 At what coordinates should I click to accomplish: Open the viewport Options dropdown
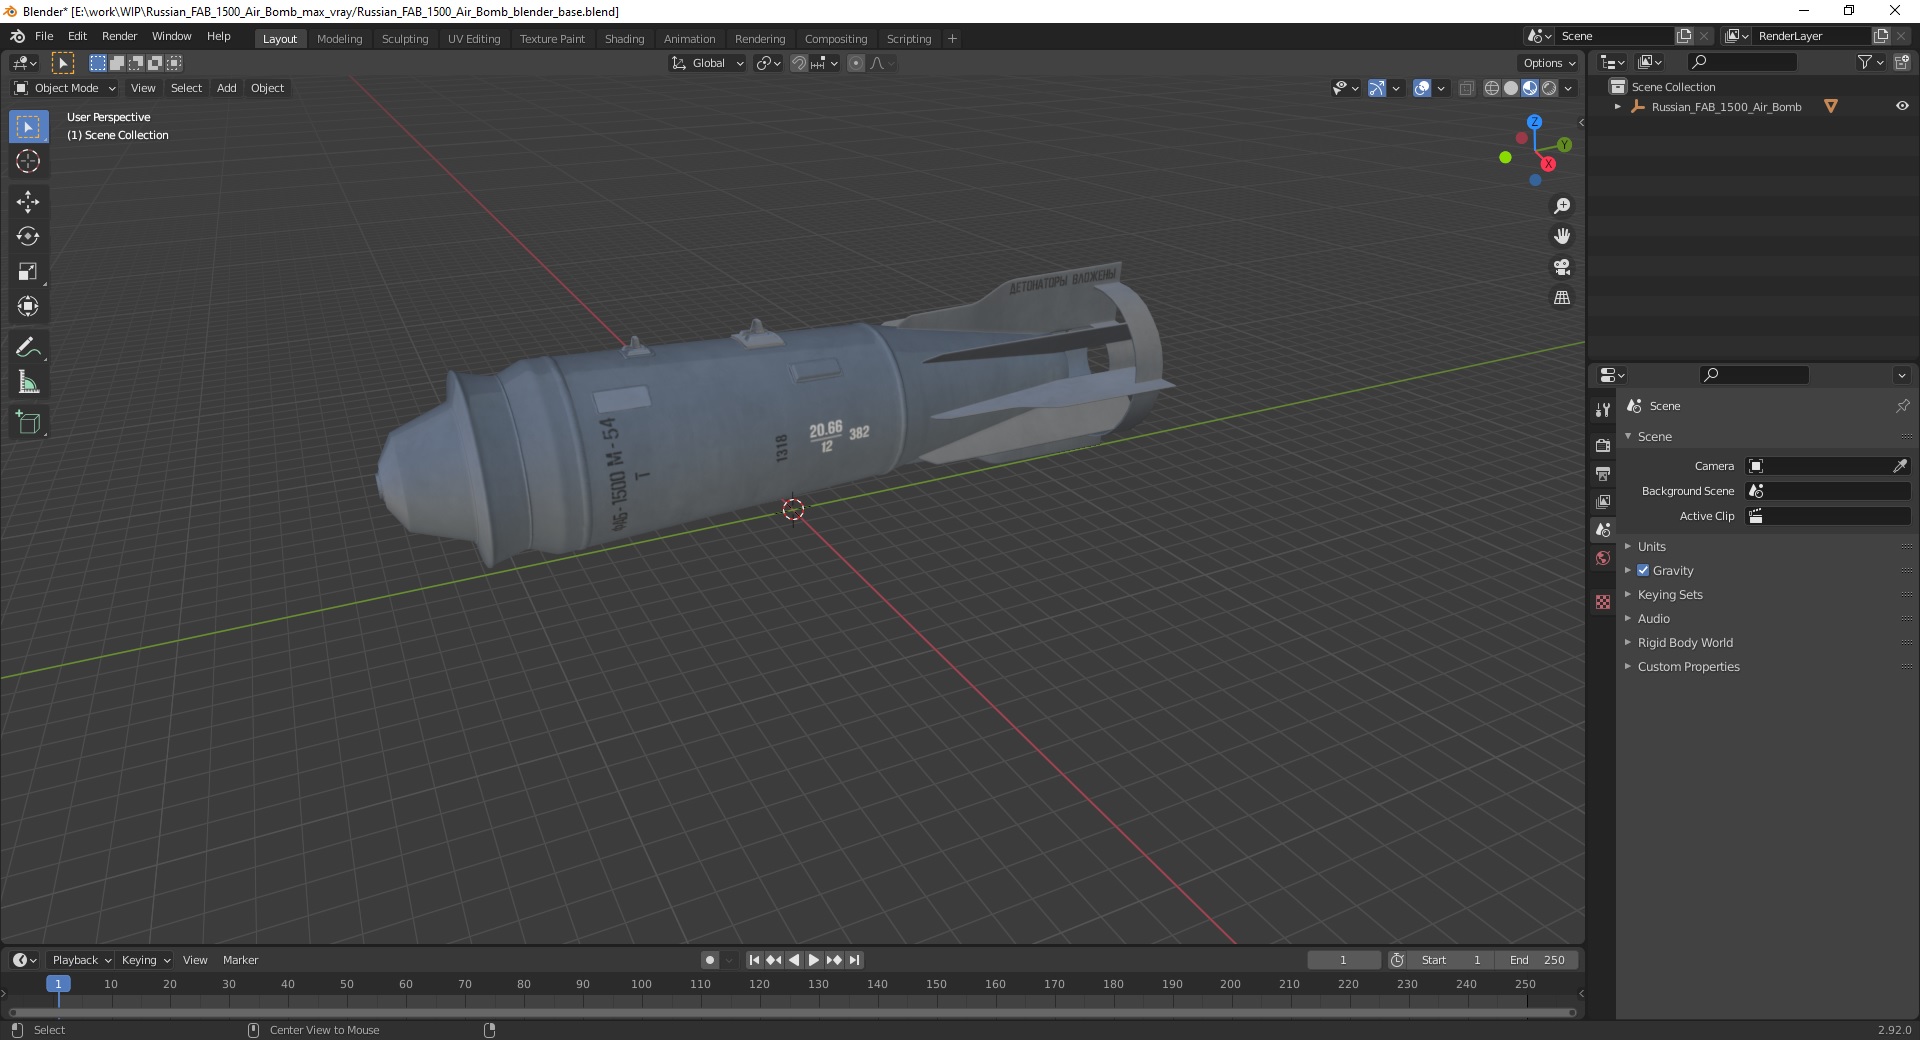pyautogui.click(x=1549, y=63)
